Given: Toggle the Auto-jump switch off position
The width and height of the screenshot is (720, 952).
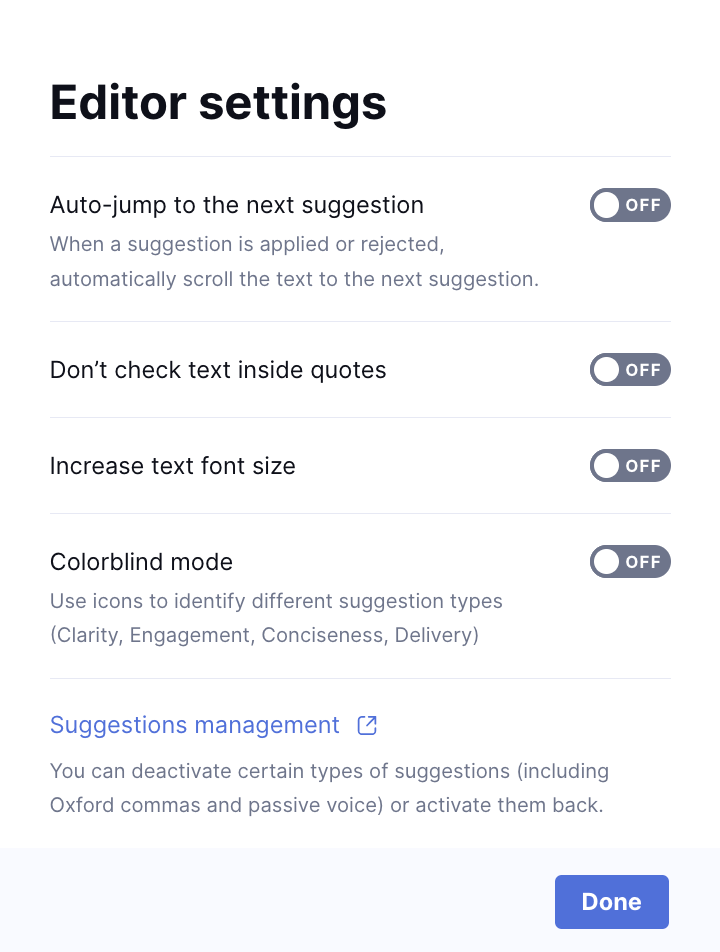Looking at the screenshot, I should [x=630, y=205].
